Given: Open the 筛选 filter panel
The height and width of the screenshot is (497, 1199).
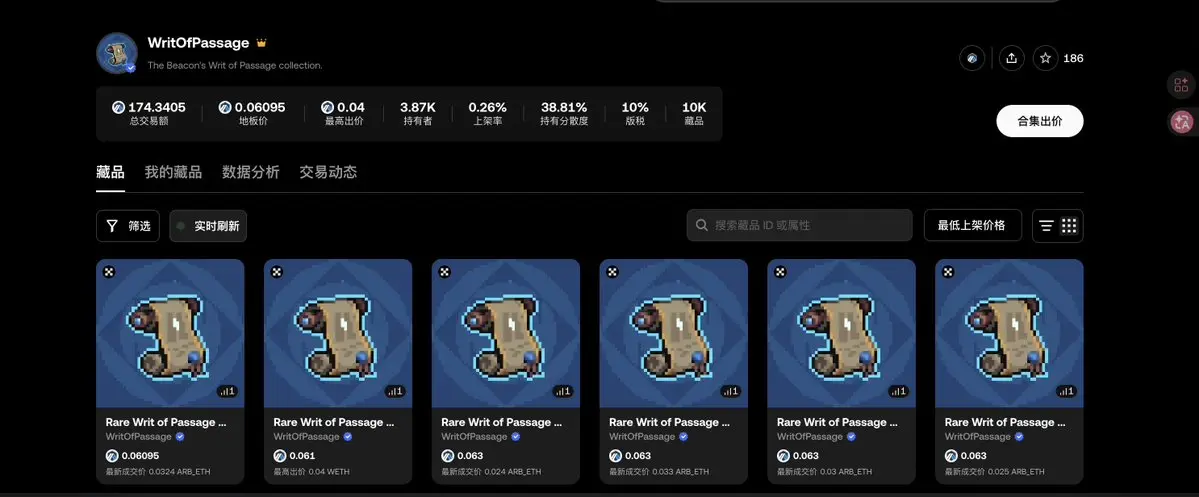Looking at the screenshot, I should coord(128,226).
